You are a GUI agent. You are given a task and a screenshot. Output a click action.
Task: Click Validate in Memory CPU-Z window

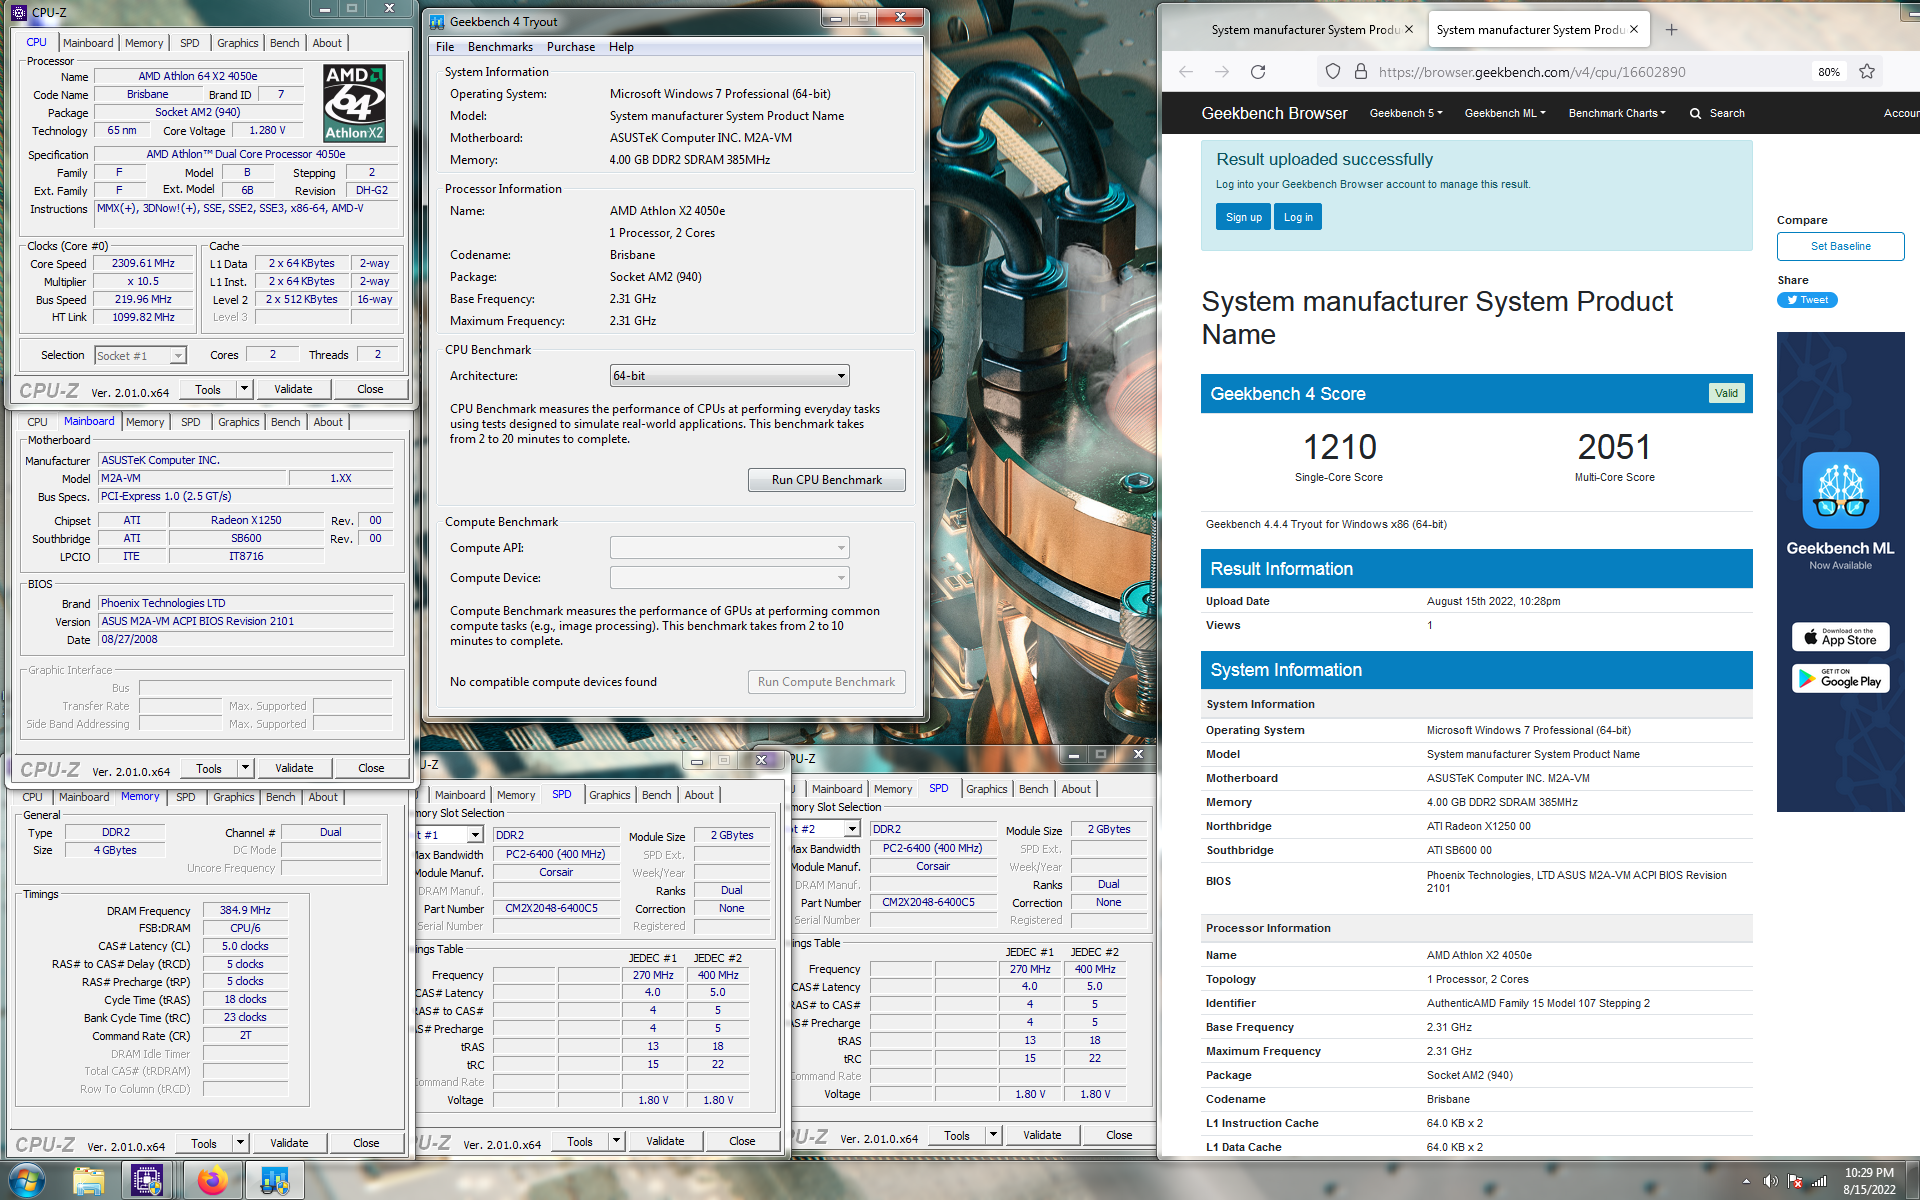[289, 1143]
